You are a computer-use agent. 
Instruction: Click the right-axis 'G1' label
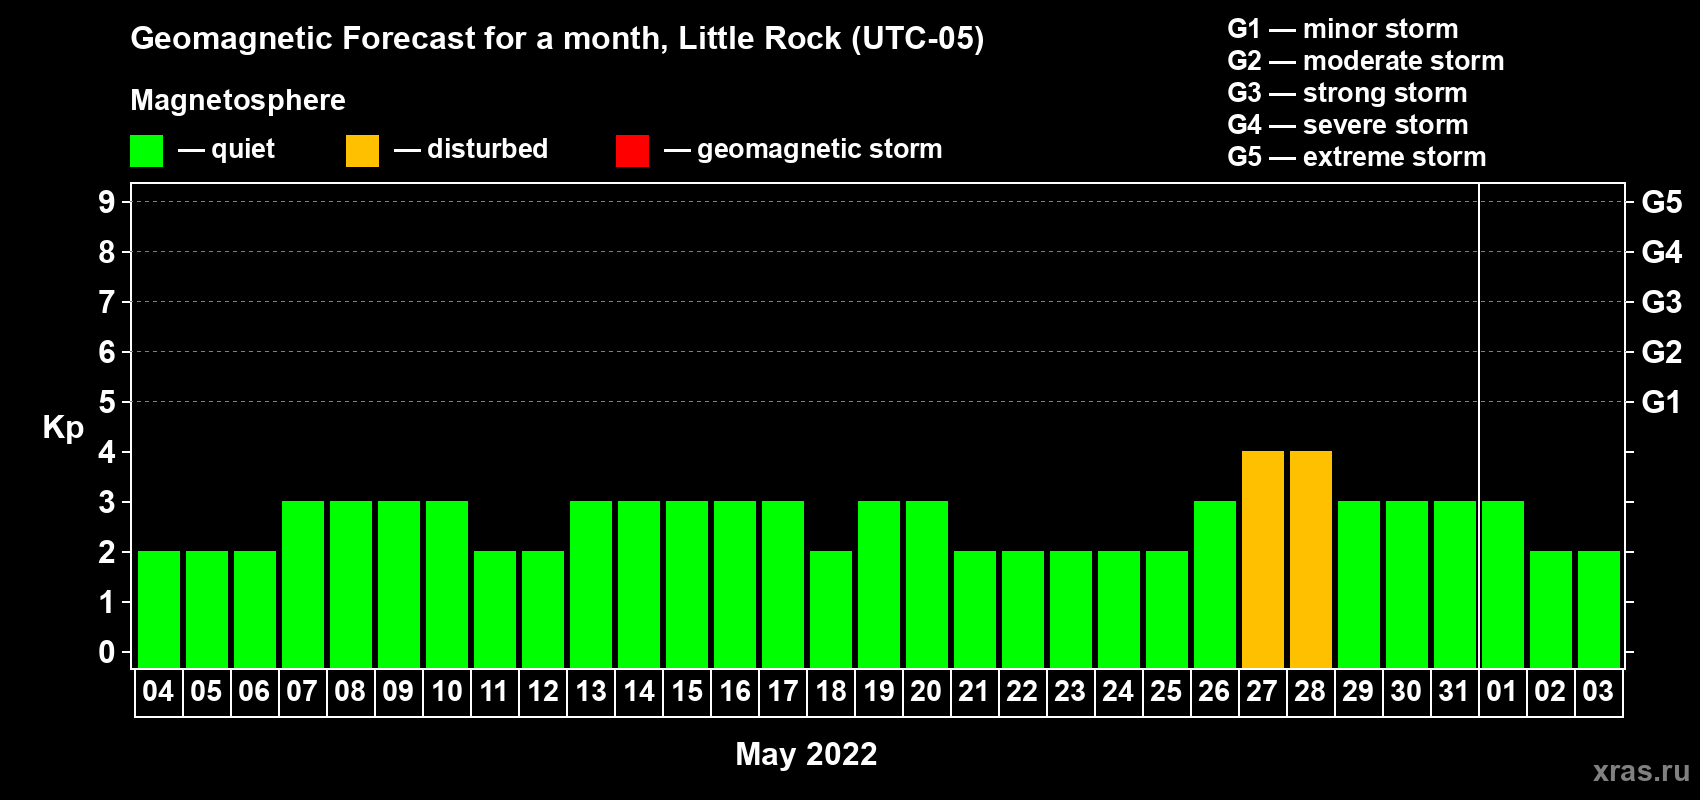pos(1662,402)
